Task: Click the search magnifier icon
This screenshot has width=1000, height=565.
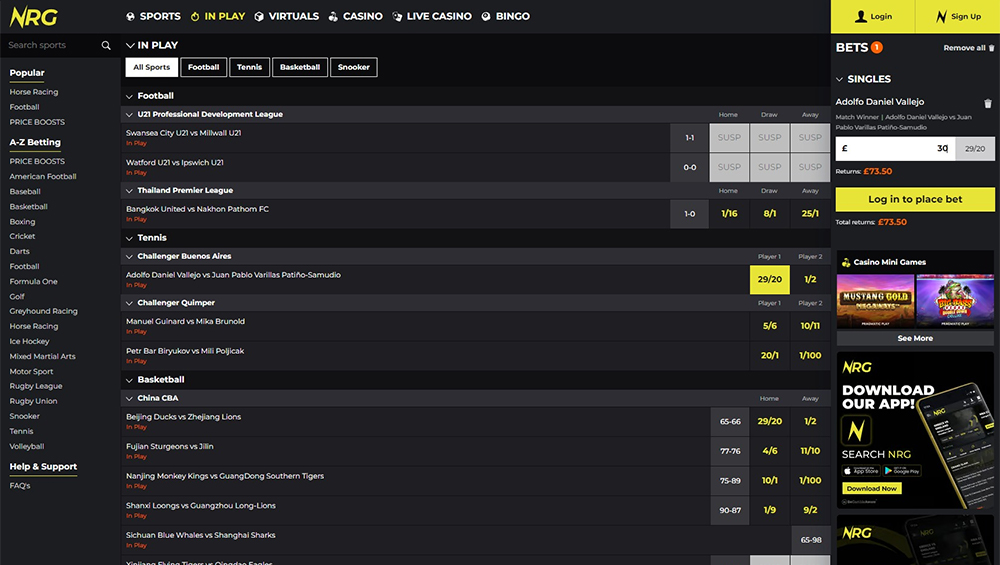Action: click(106, 45)
